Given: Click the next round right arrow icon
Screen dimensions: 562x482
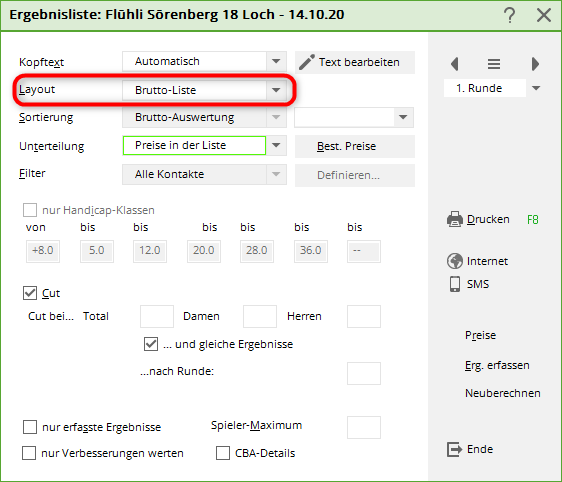Looking at the screenshot, I should tap(535, 64).
